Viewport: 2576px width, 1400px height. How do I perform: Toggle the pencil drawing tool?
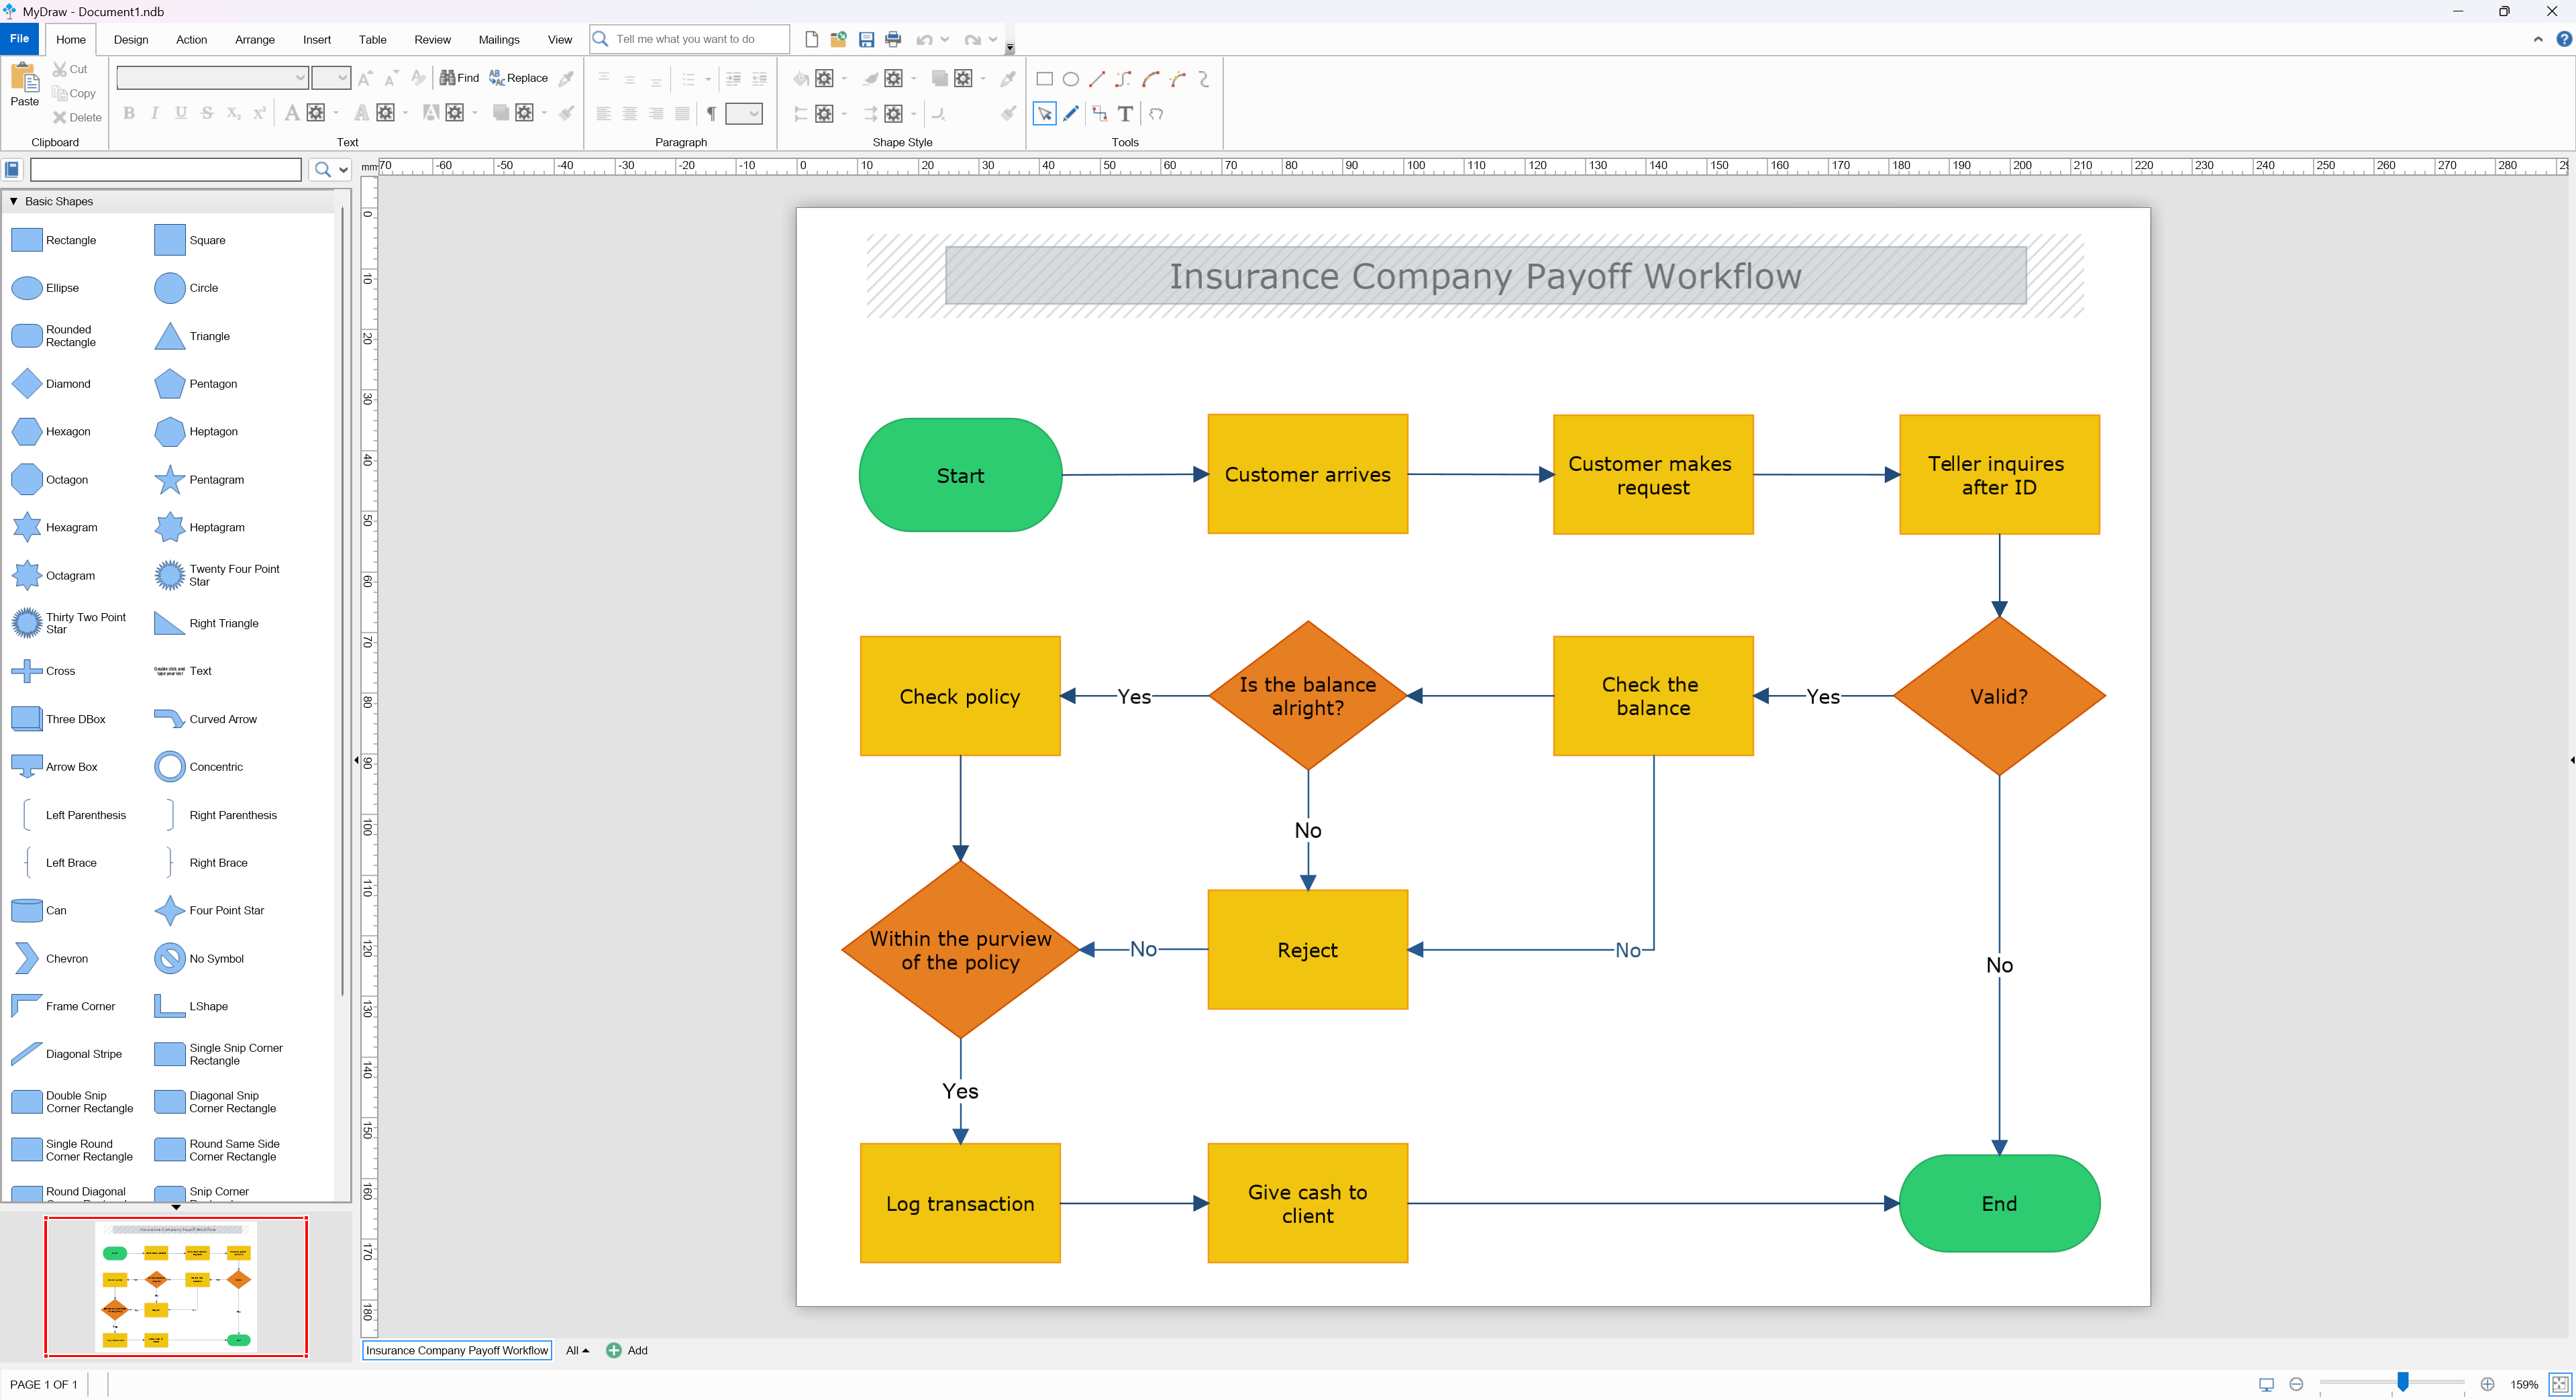1071,114
